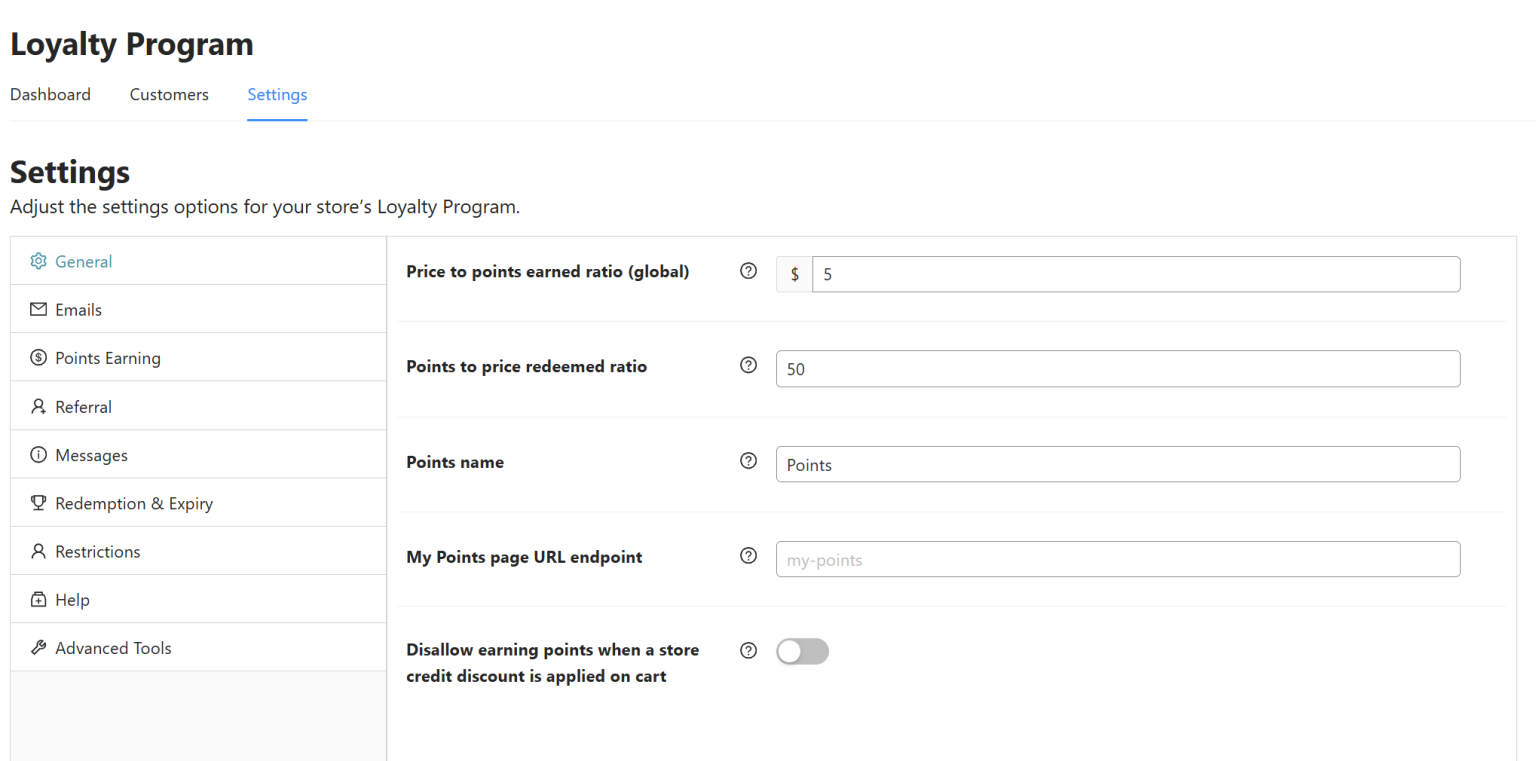This screenshot has width=1536, height=761.
Task: Switch to the Dashboard tab
Action: pyautogui.click(x=50, y=94)
